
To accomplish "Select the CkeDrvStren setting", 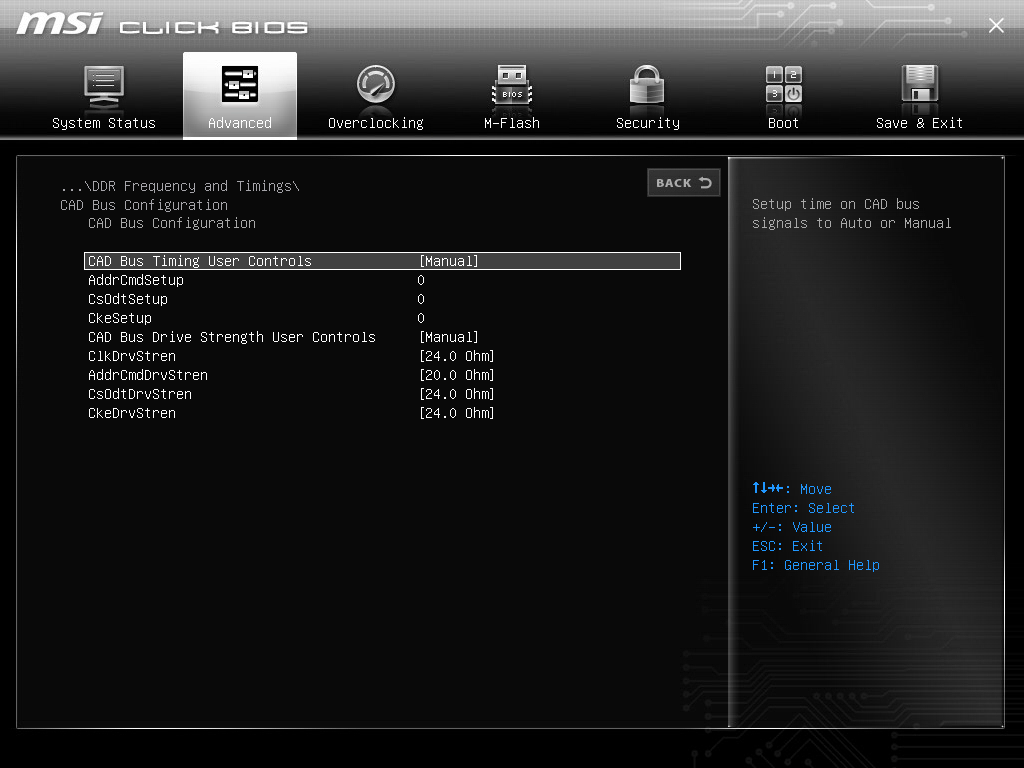I will 132,413.
